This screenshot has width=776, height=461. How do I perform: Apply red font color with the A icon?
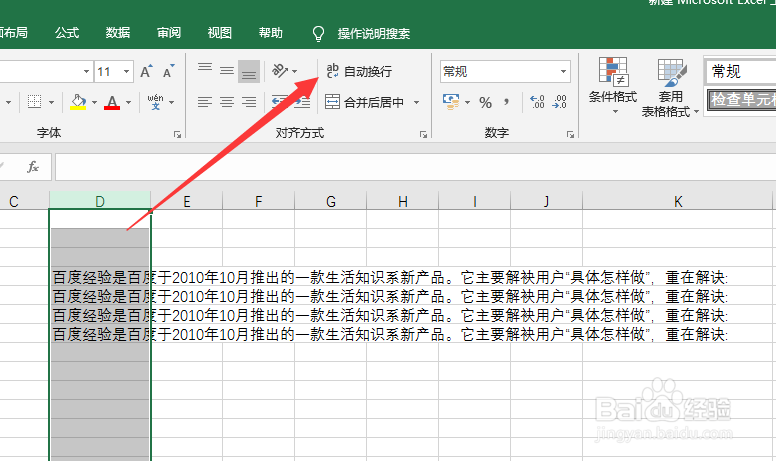[112, 102]
